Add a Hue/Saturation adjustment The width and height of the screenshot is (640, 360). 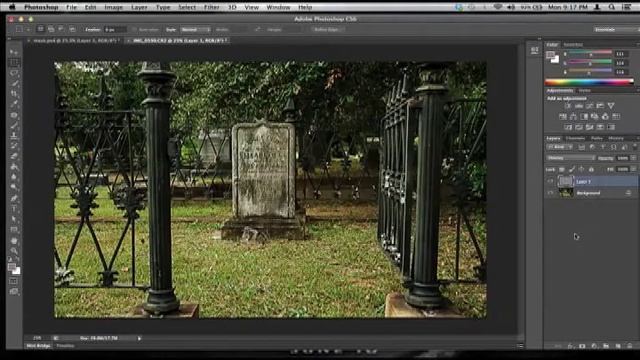tap(562, 117)
